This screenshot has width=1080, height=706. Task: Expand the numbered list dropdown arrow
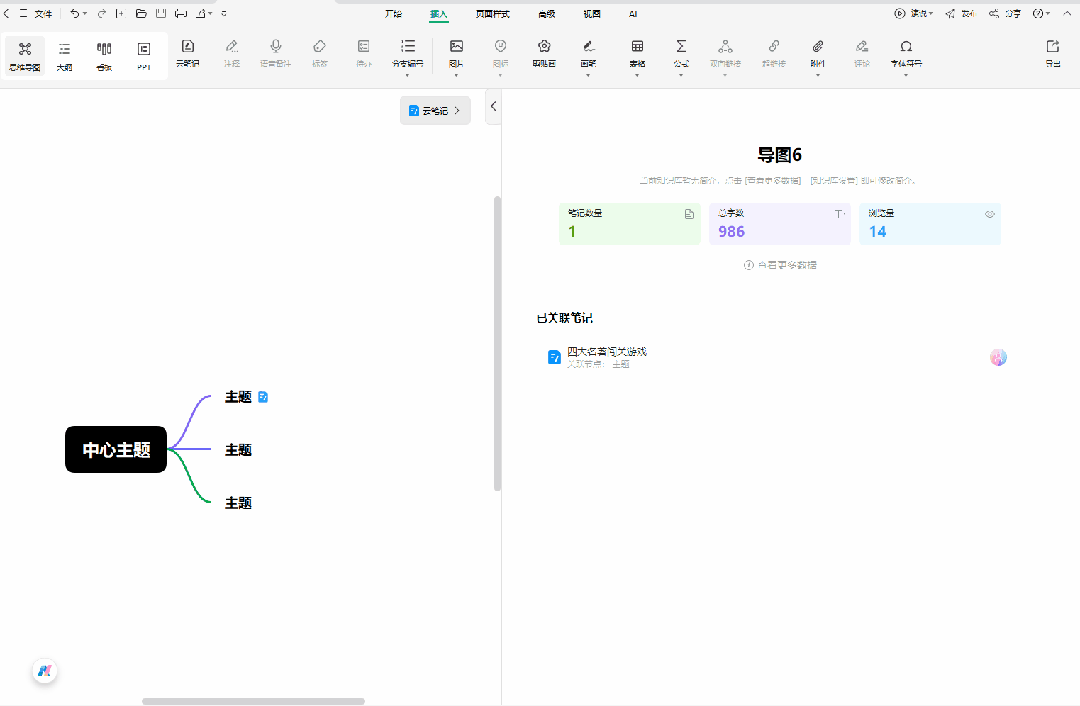coord(408,75)
